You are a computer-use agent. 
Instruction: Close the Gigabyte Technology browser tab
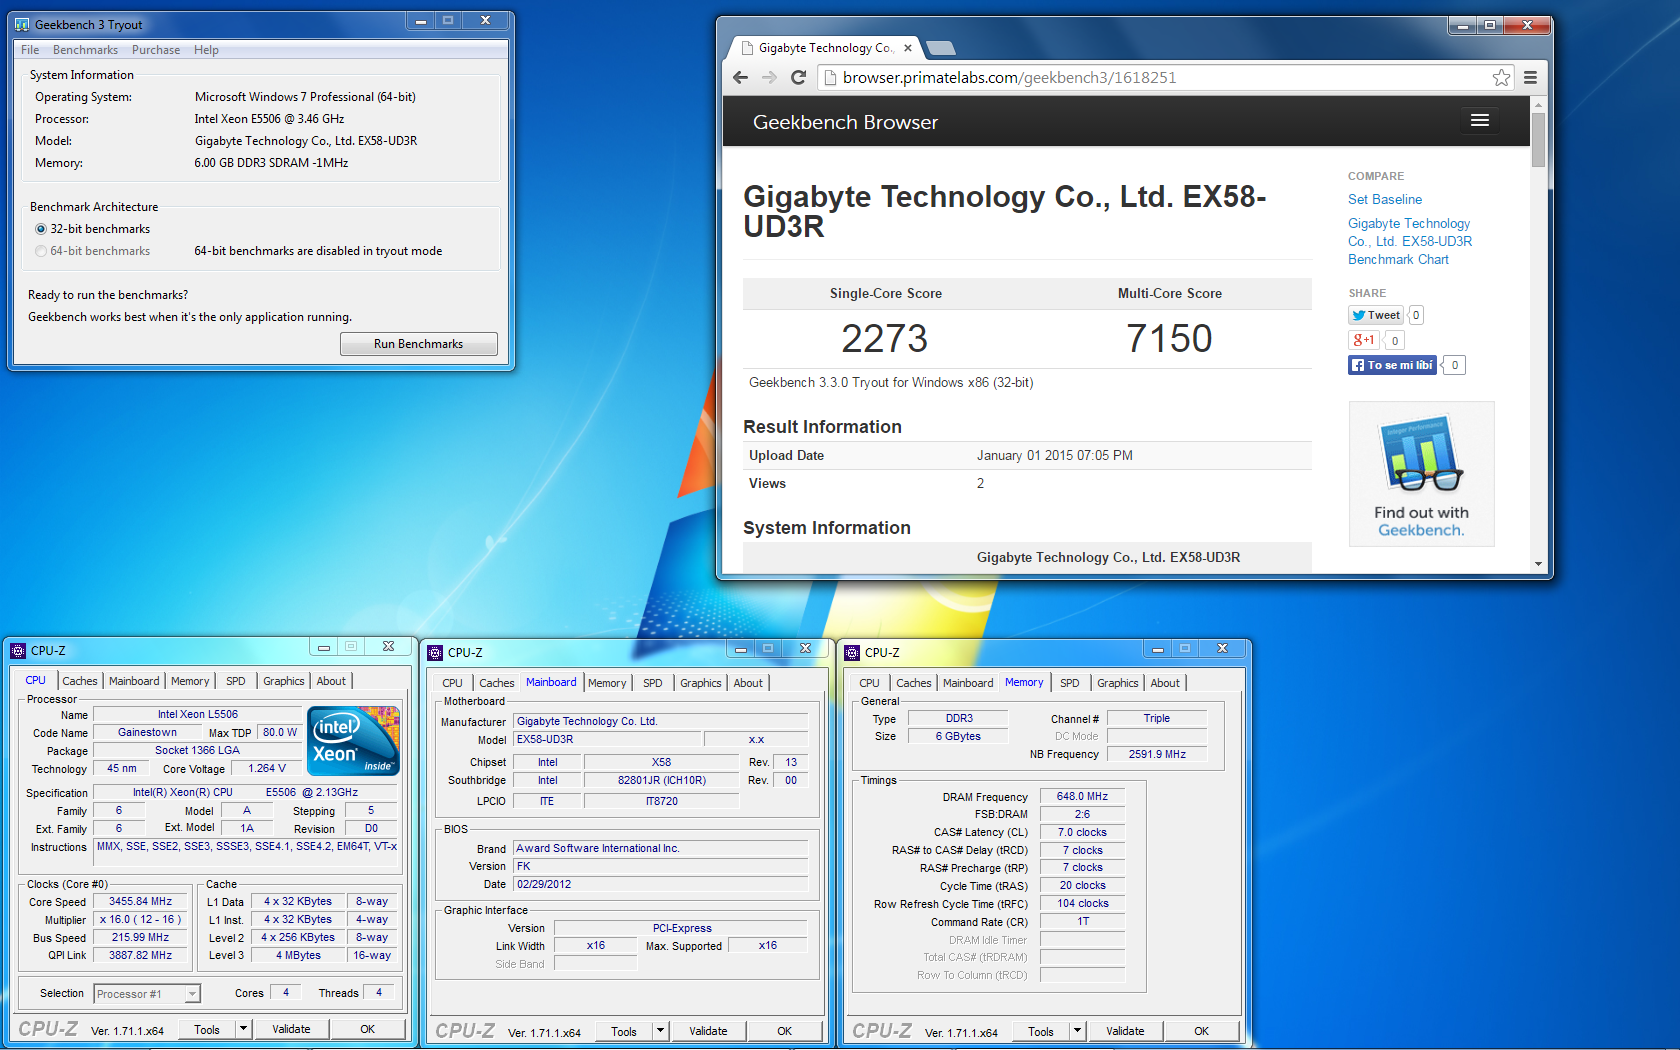[908, 48]
